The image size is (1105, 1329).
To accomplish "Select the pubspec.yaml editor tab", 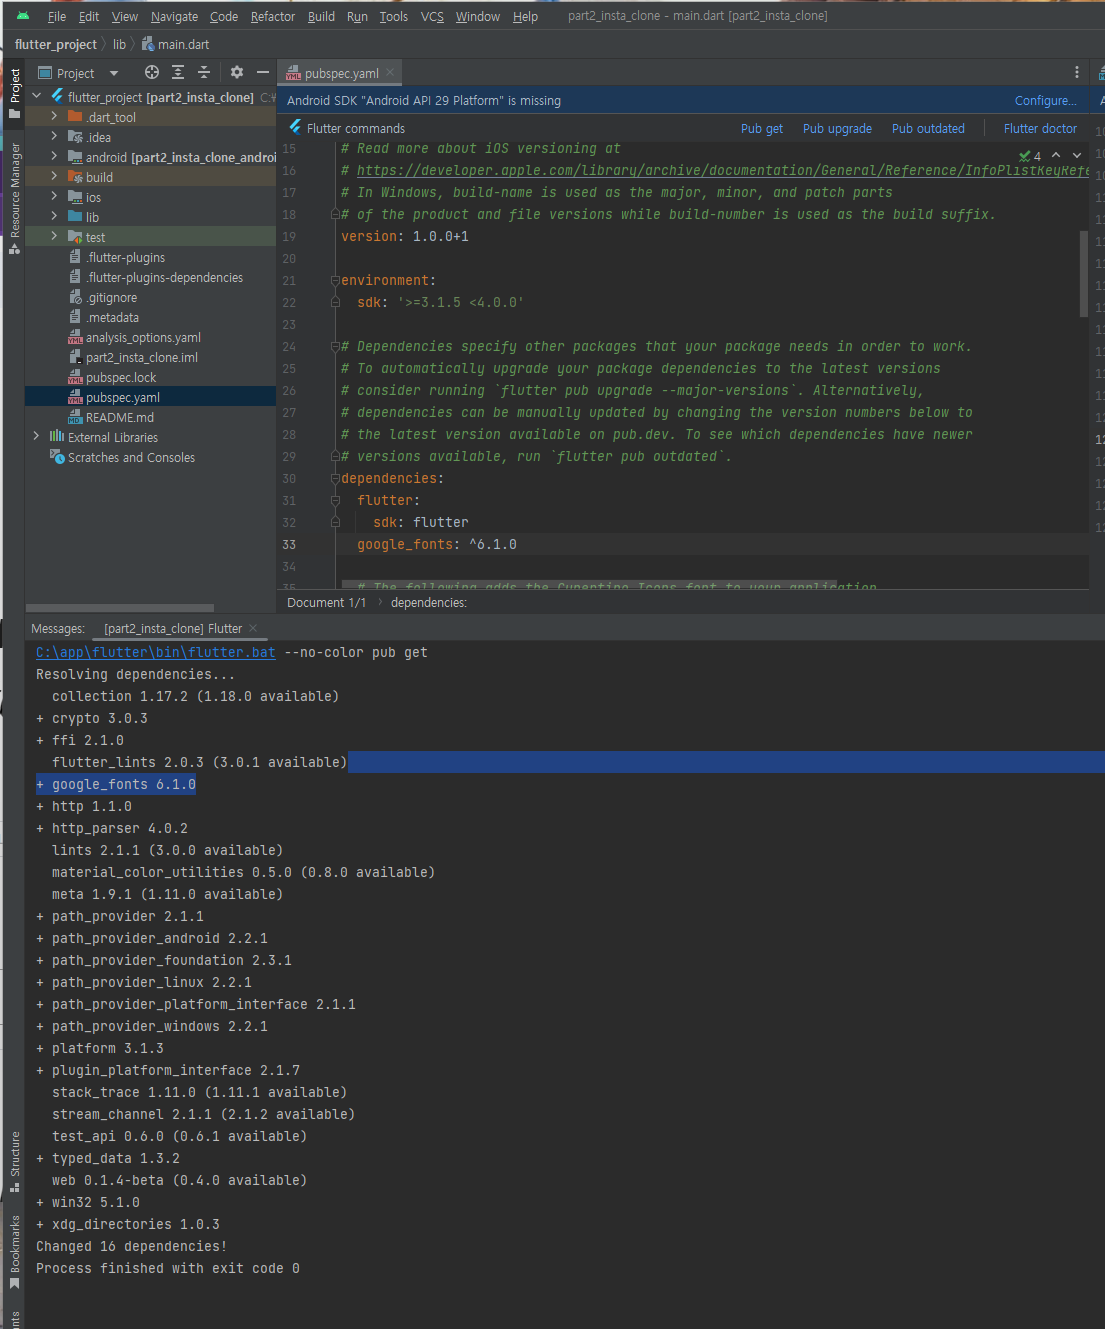I will pyautogui.click(x=341, y=73).
